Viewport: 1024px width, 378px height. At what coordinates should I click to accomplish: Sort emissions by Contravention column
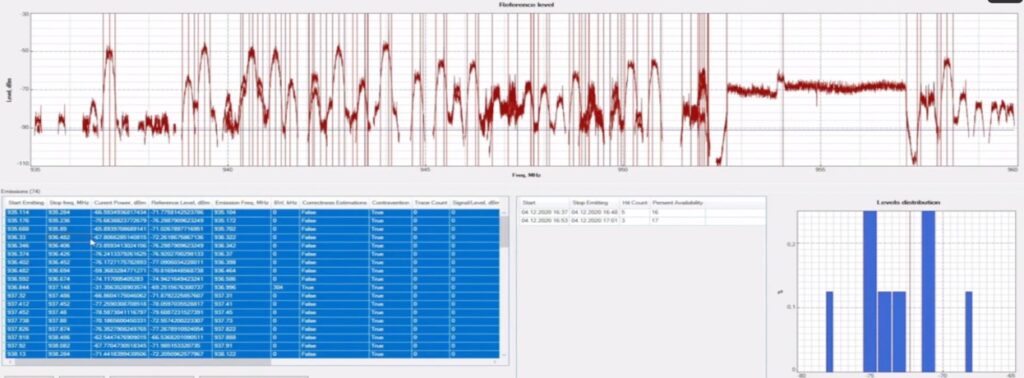click(x=391, y=203)
